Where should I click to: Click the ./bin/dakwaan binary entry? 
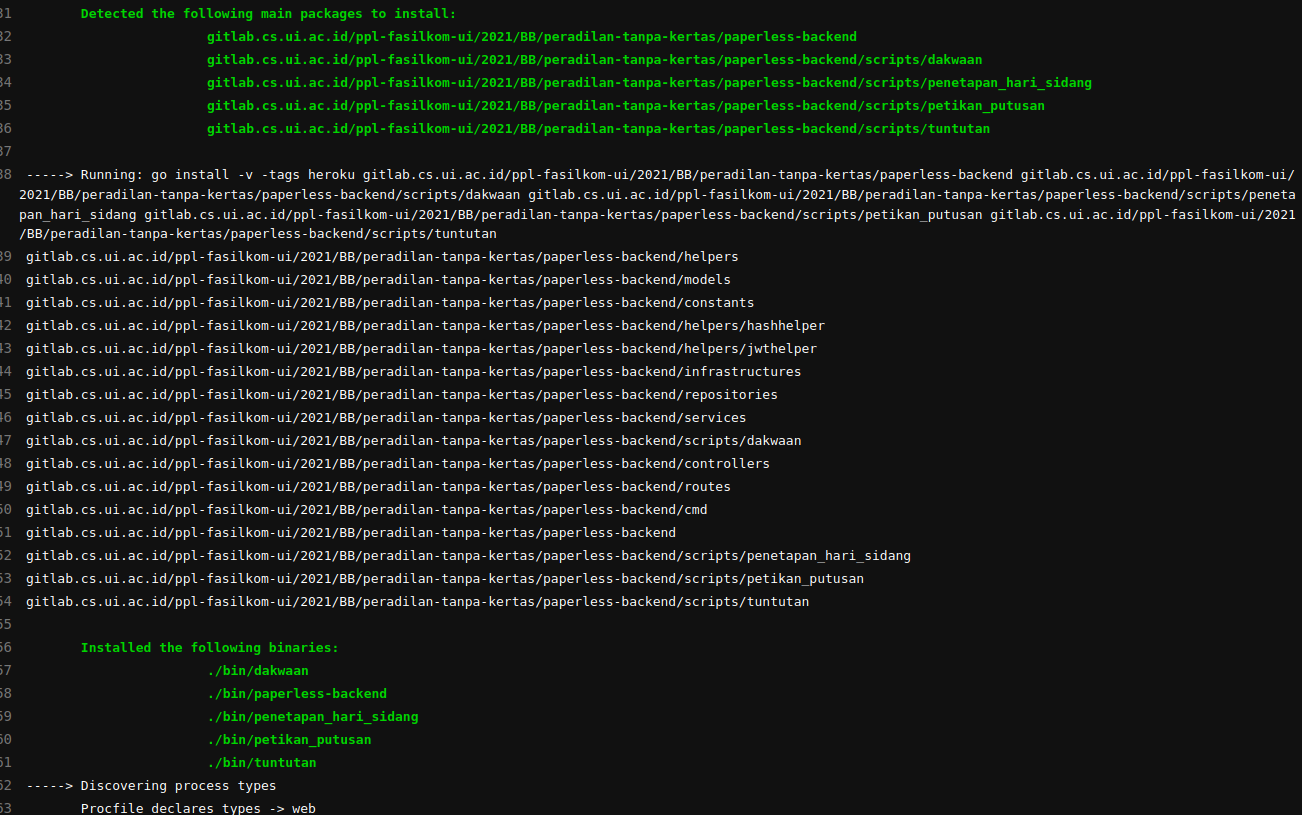258,671
